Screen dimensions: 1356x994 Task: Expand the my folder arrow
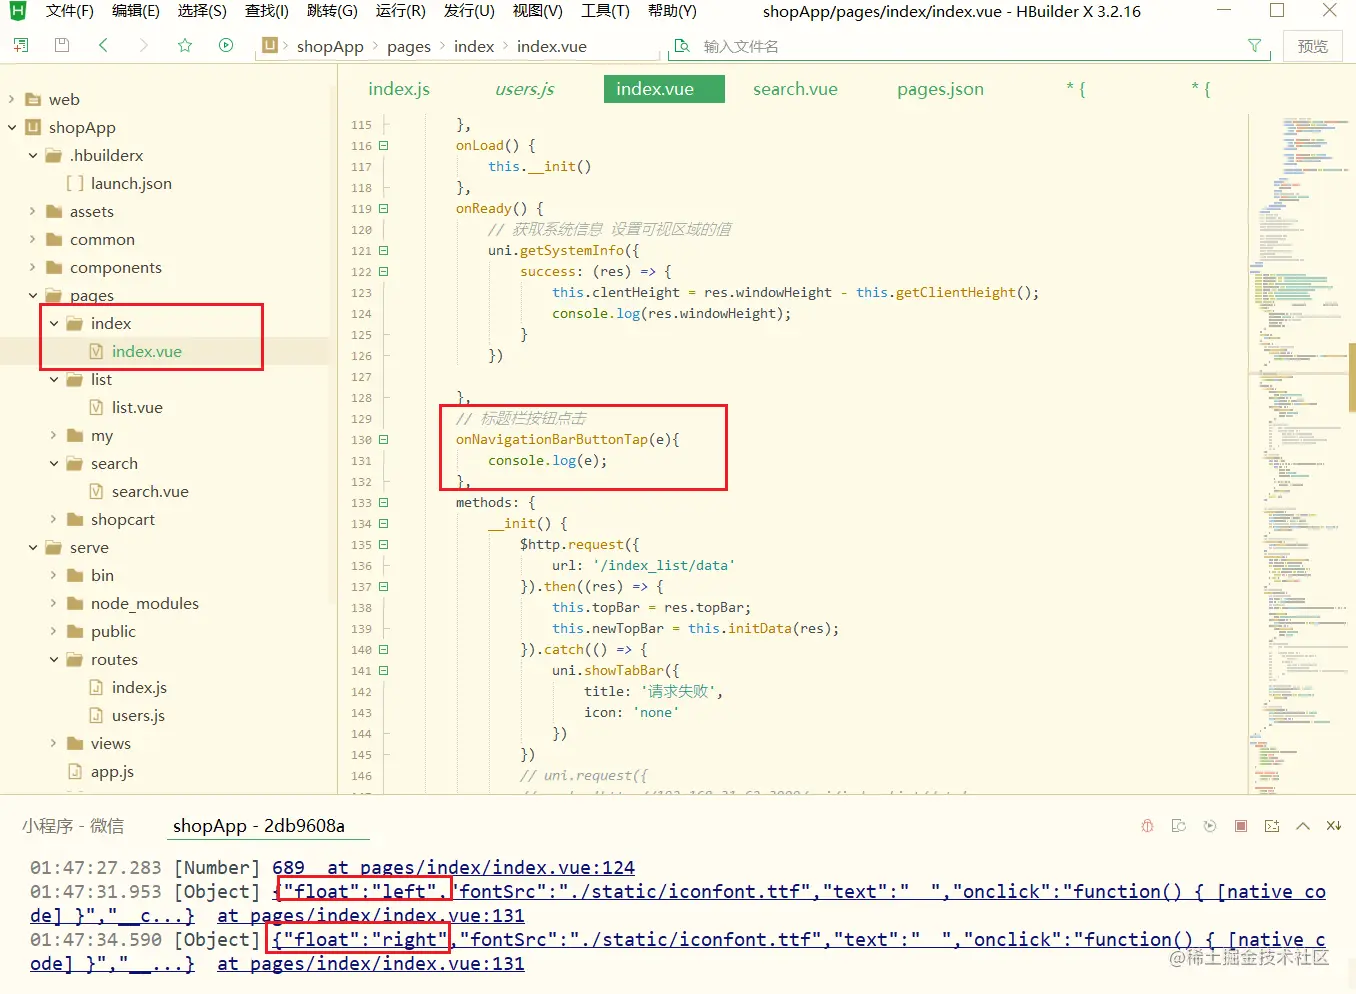click(53, 435)
